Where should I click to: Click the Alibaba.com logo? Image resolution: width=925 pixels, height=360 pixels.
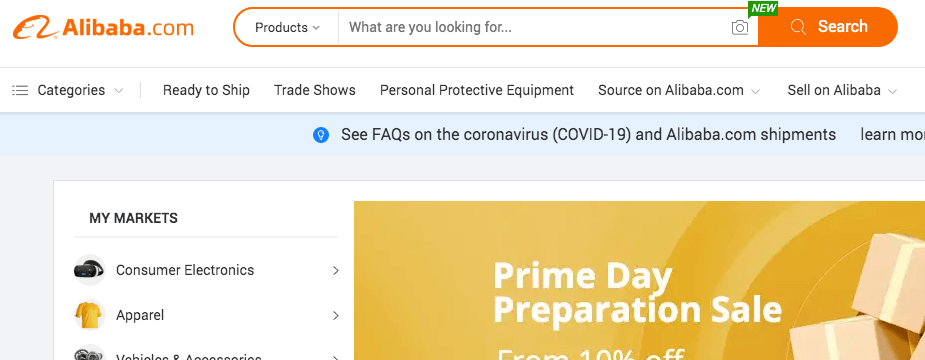point(103,27)
